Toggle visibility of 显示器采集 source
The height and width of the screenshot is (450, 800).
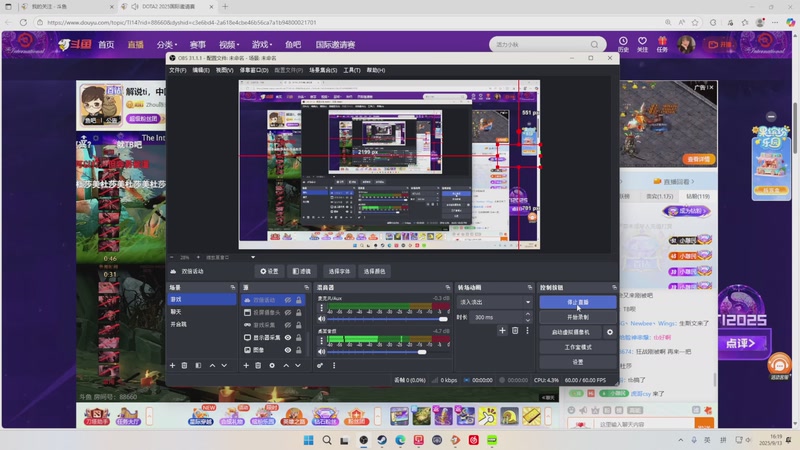[x=288, y=338]
